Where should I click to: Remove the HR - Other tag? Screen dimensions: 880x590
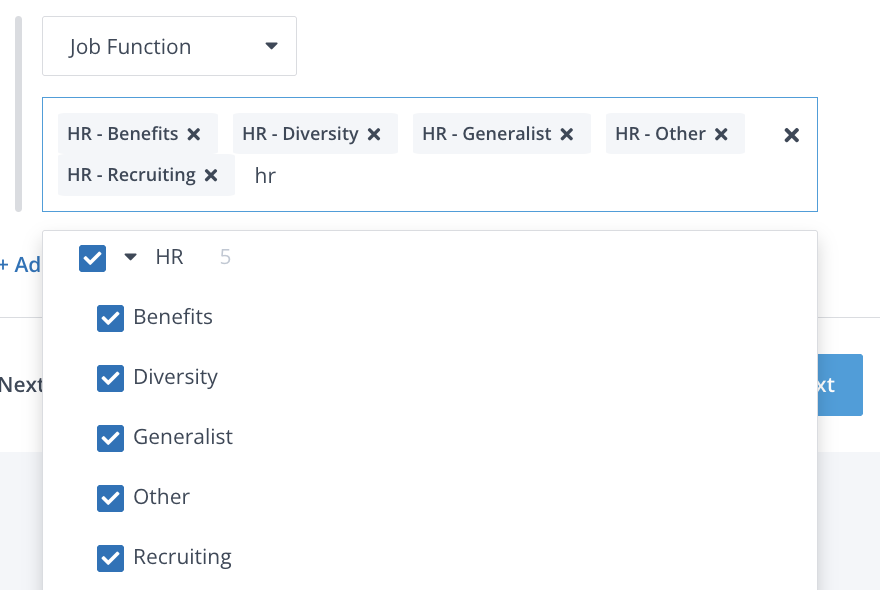pyautogui.click(x=721, y=134)
